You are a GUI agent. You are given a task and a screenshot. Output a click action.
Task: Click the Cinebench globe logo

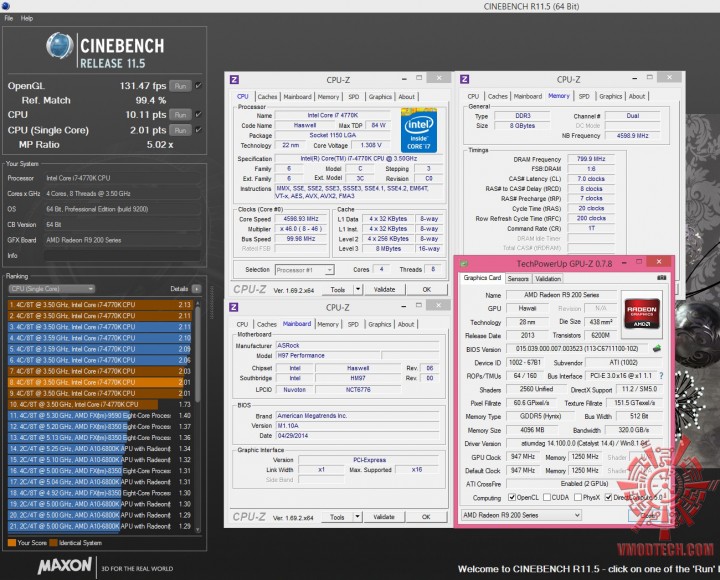[60, 45]
